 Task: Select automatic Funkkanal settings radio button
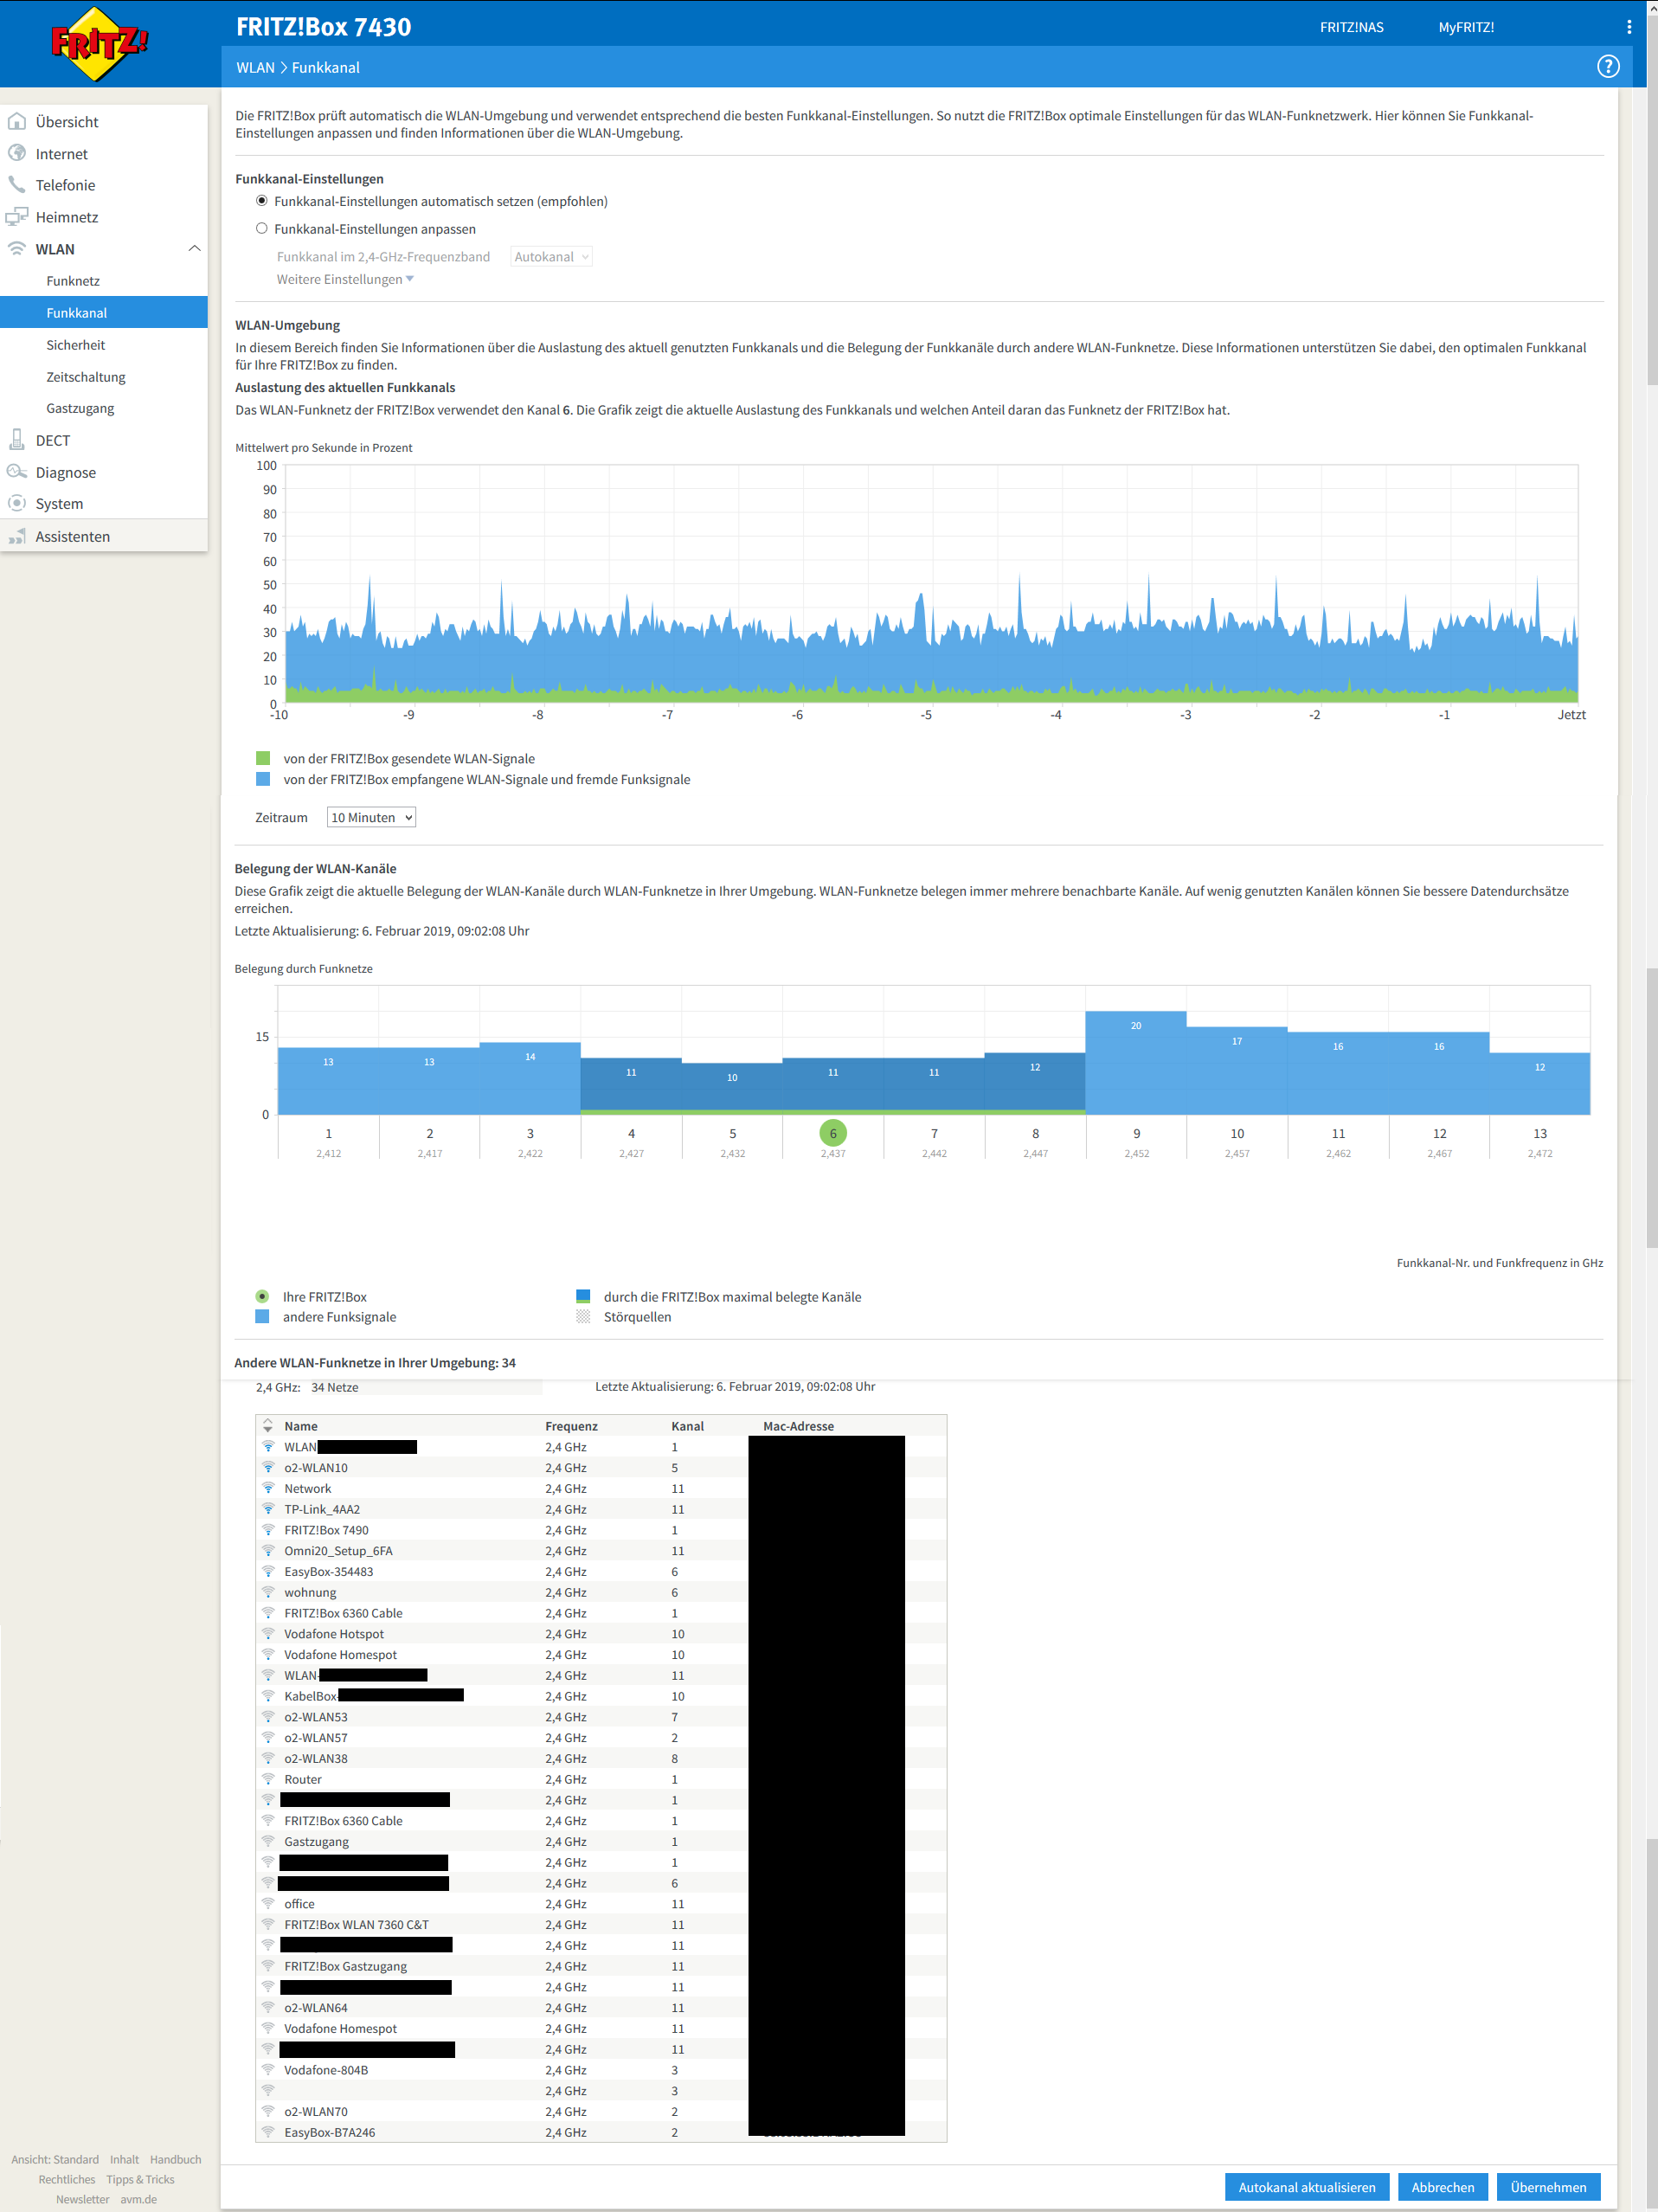[x=262, y=201]
